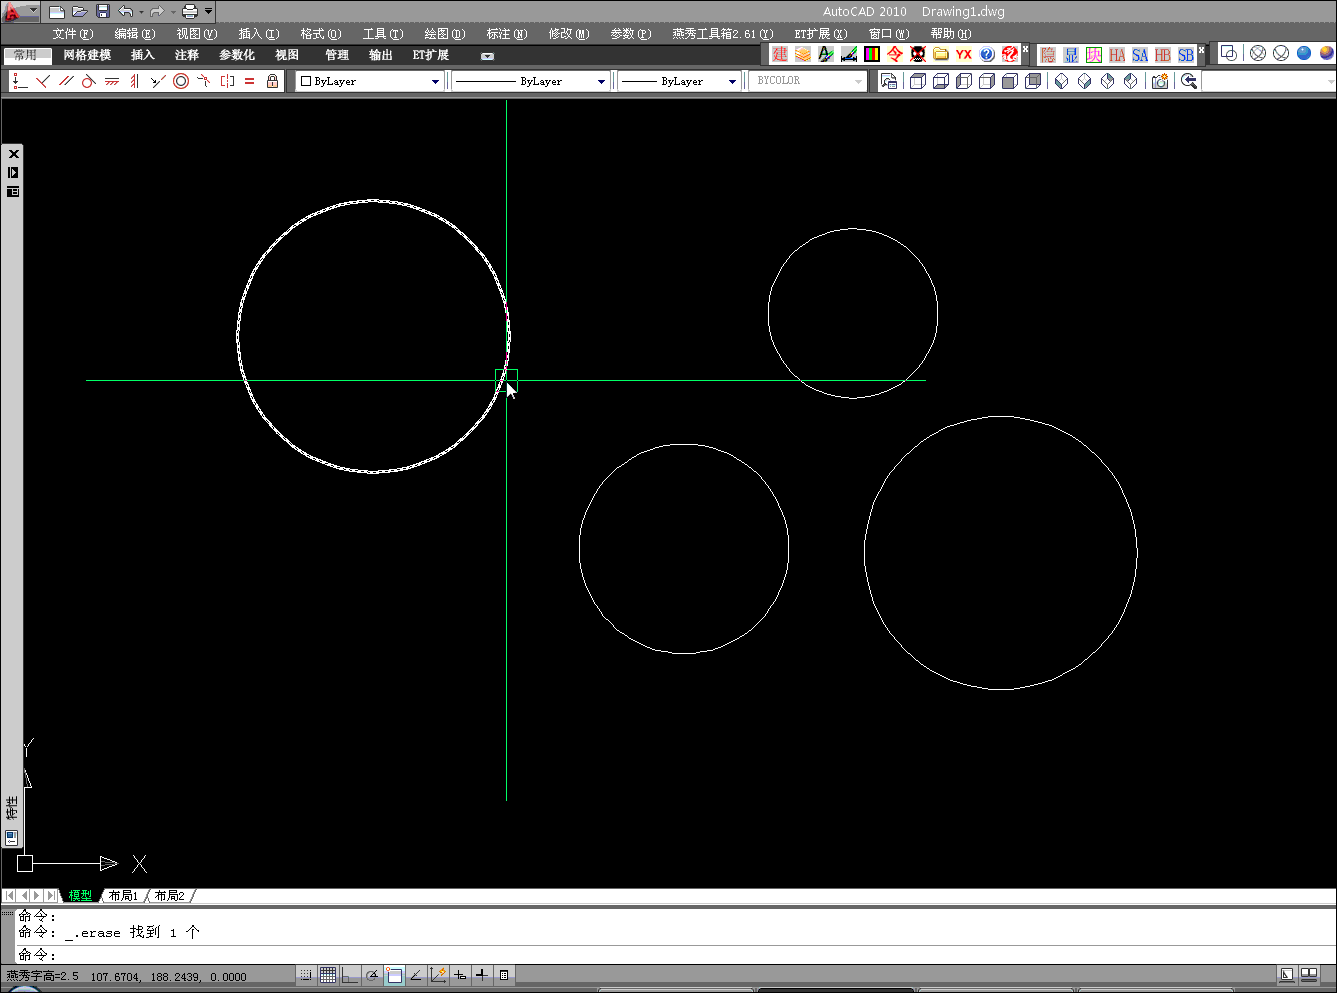The image size is (1337, 993).
Task: Click the SA toolbar button
Action: [1140, 55]
